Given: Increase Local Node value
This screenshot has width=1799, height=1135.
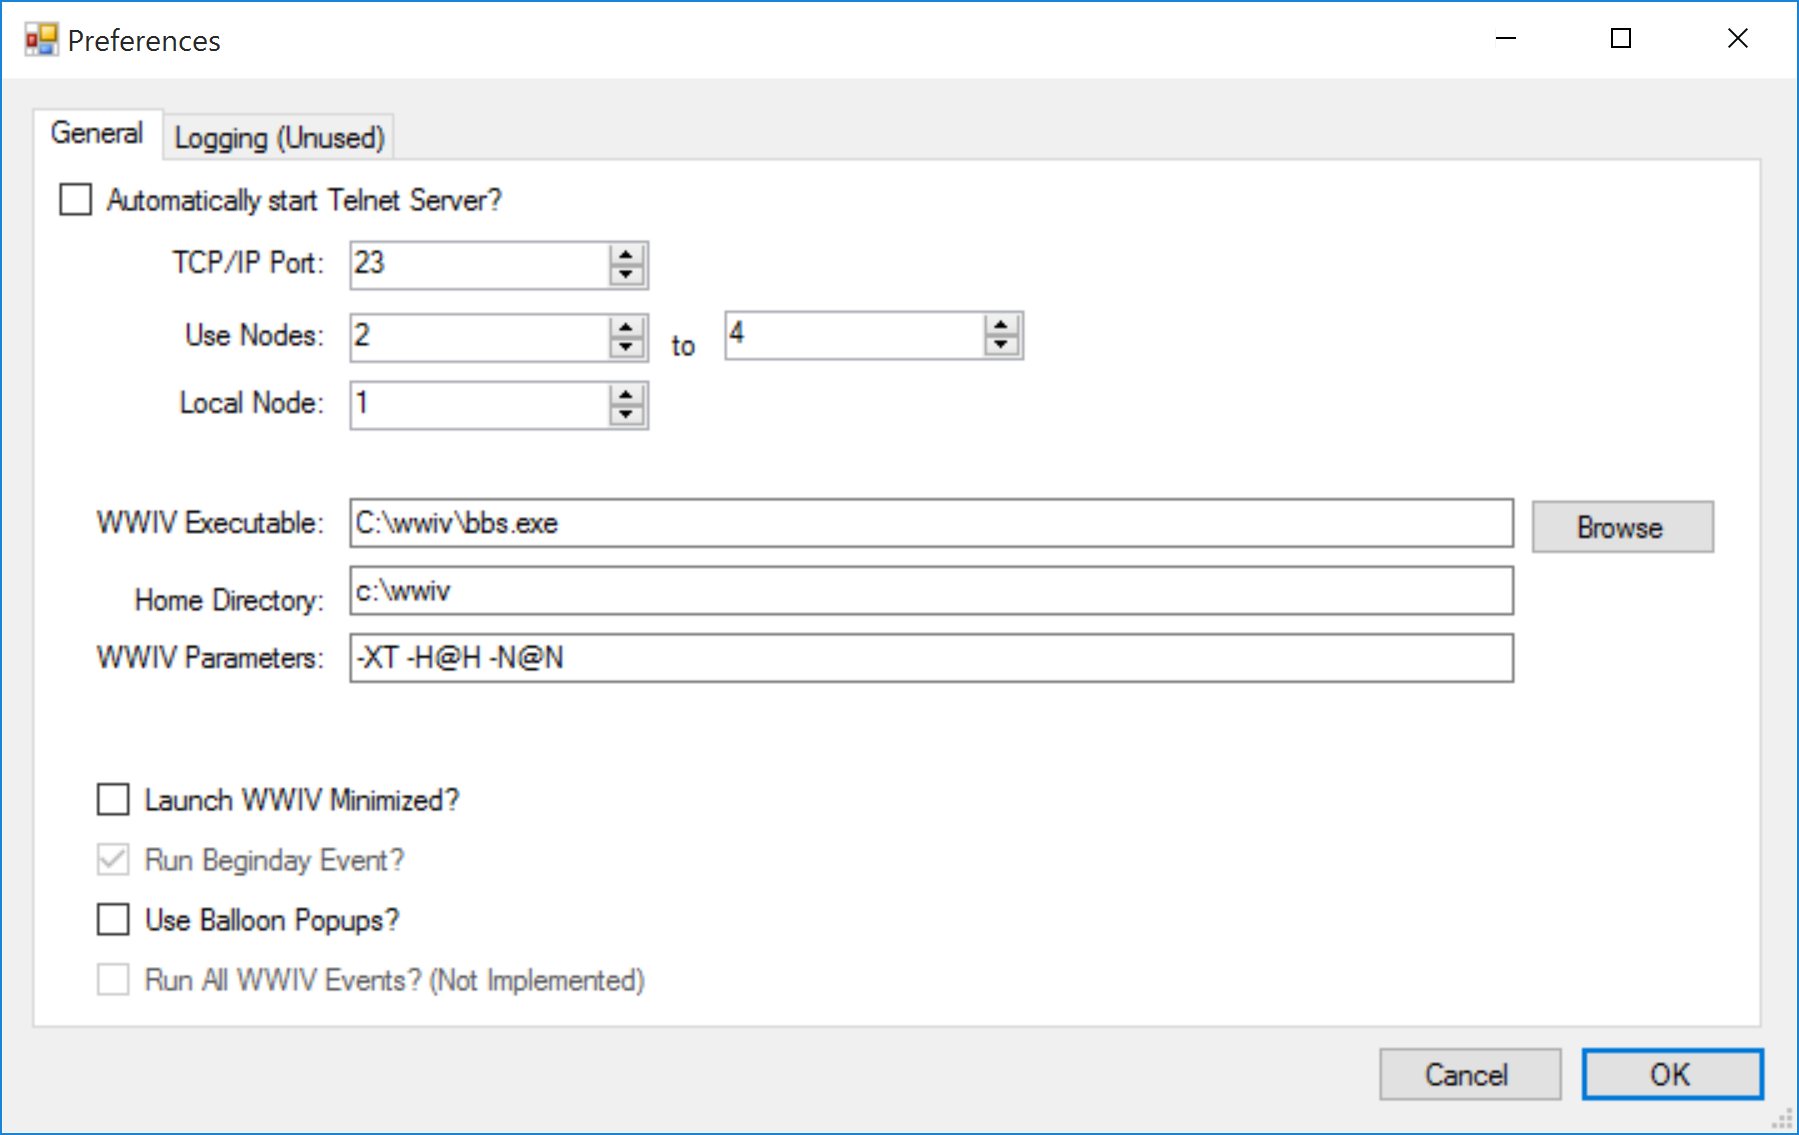Looking at the screenshot, I should (627, 395).
